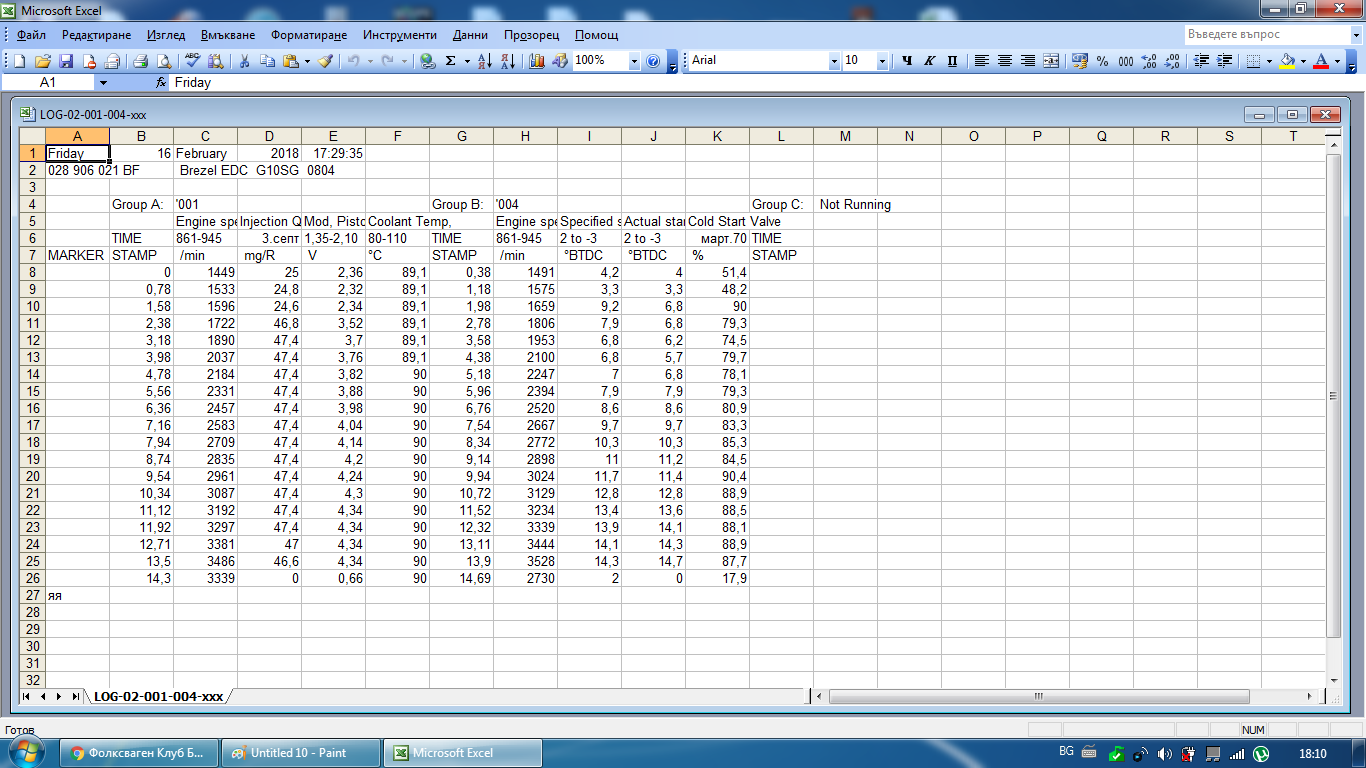Expand the Name Box dropdown arrow
The image size is (1366, 768).
tap(102, 83)
